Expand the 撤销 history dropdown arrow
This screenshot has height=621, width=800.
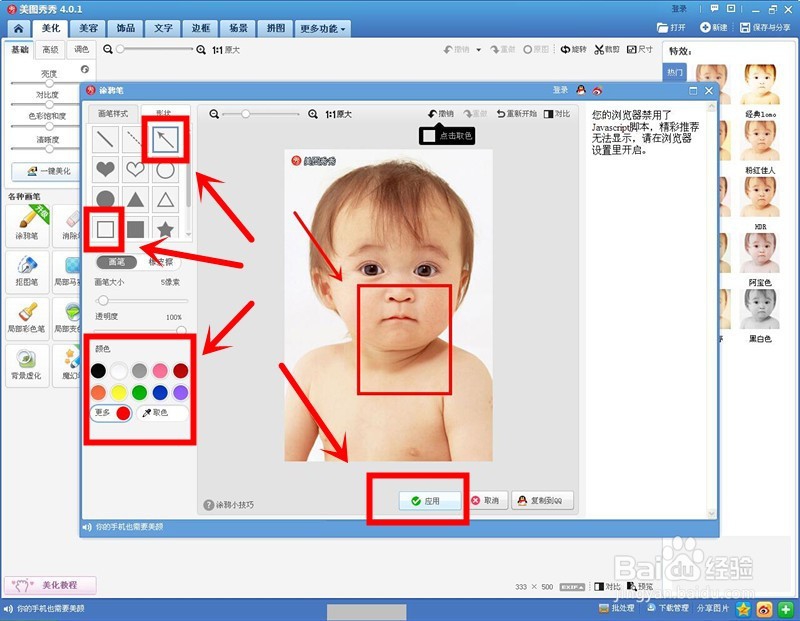479,50
